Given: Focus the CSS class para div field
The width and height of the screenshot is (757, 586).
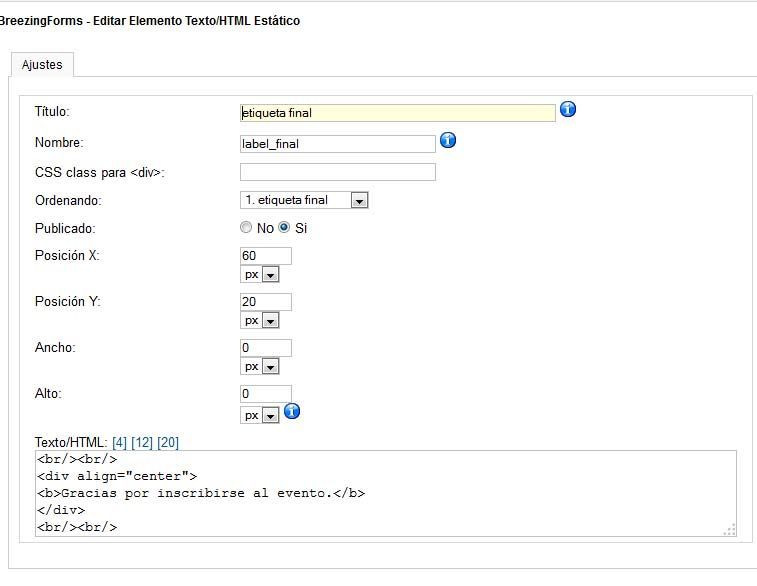Looking at the screenshot, I should tap(338, 172).
